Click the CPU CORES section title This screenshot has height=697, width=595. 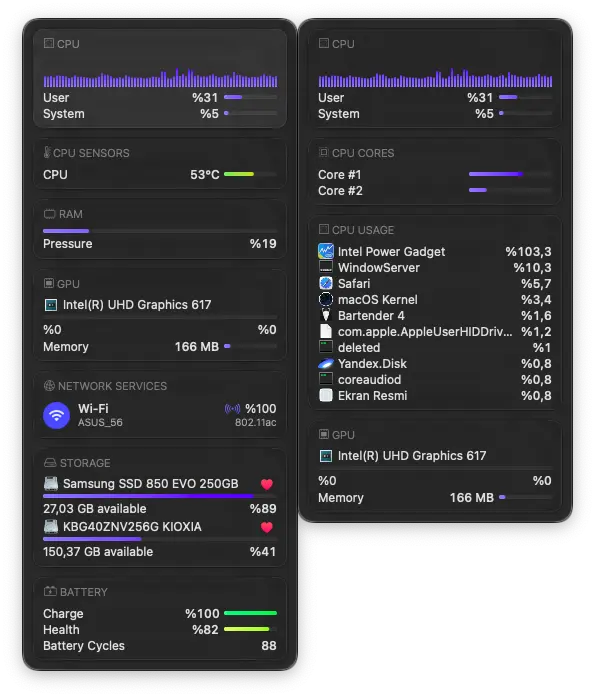pyautogui.click(x=363, y=153)
